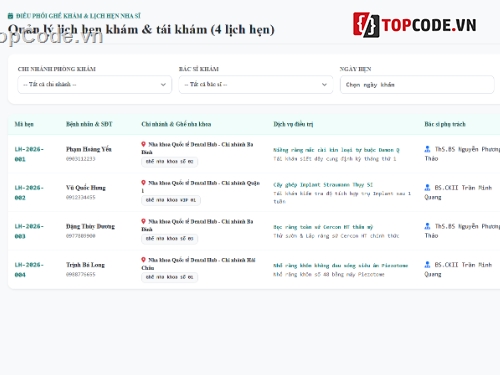Click the 'Dịch vụ điều trị' column header
Image resolution: width=500 pixels, height=375 pixels.
(x=293, y=124)
